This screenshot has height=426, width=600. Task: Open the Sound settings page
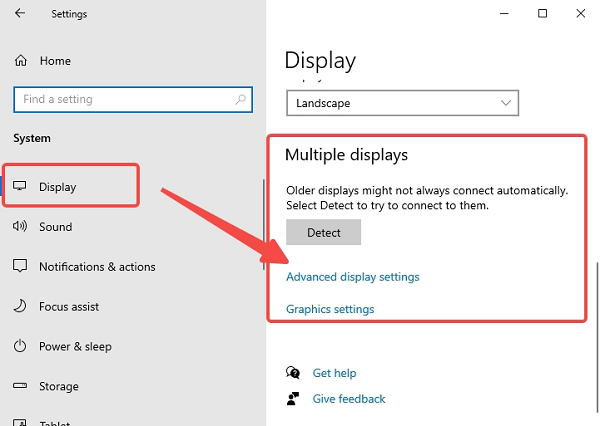55,227
